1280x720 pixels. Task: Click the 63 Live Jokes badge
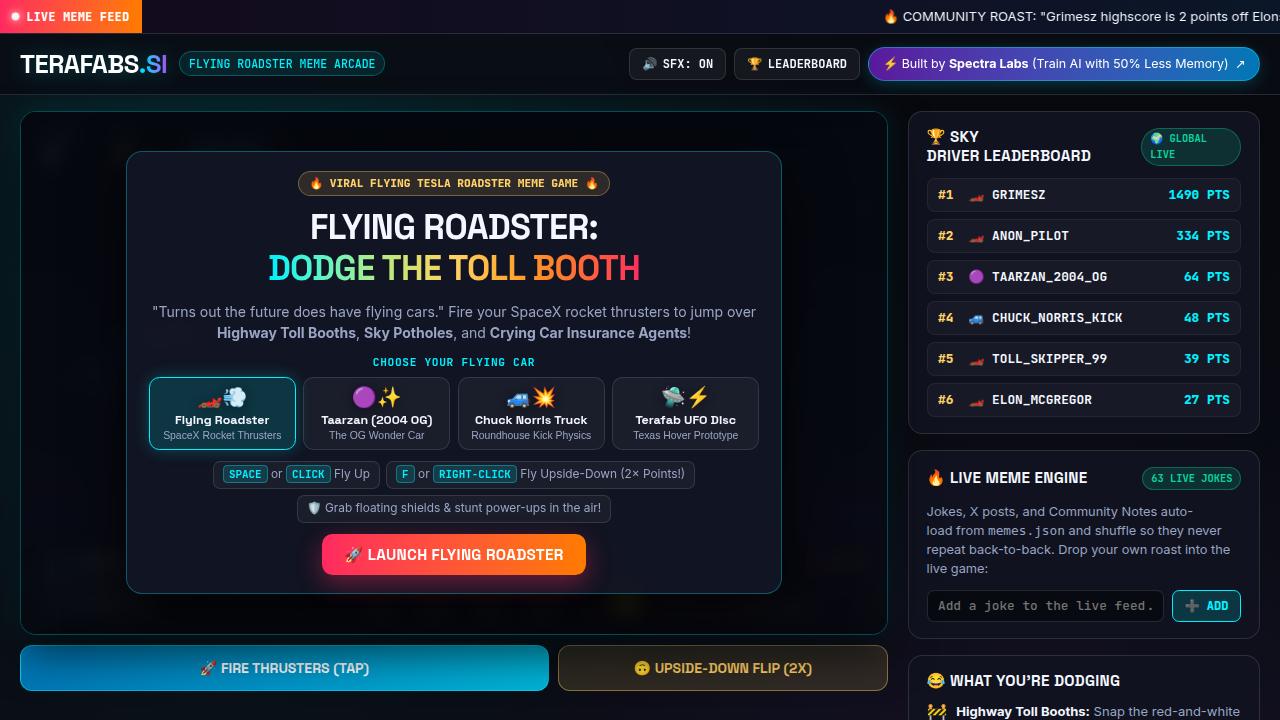click(x=1191, y=478)
